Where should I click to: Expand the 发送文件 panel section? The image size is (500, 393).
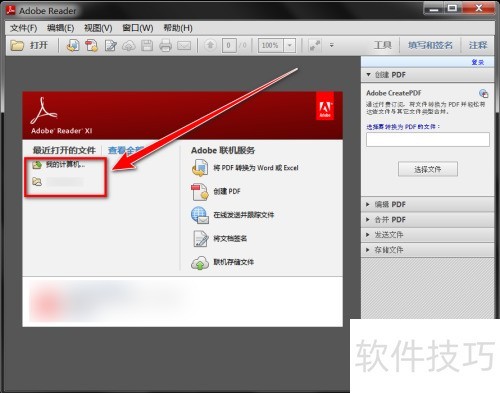pos(427,235)
